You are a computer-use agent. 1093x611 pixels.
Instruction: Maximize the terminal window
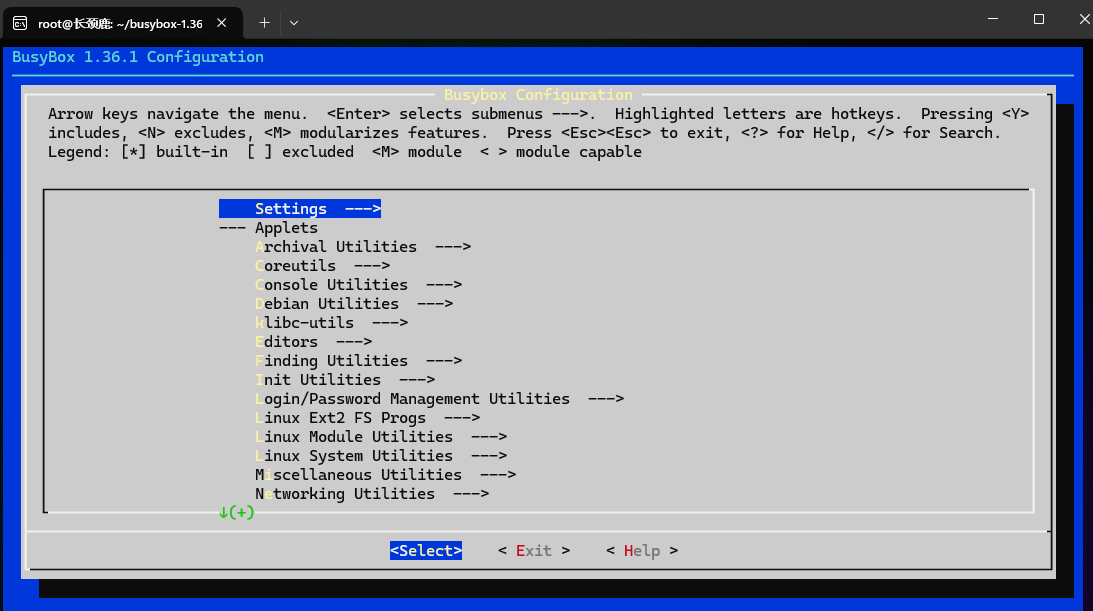[x=1039, y=19]
